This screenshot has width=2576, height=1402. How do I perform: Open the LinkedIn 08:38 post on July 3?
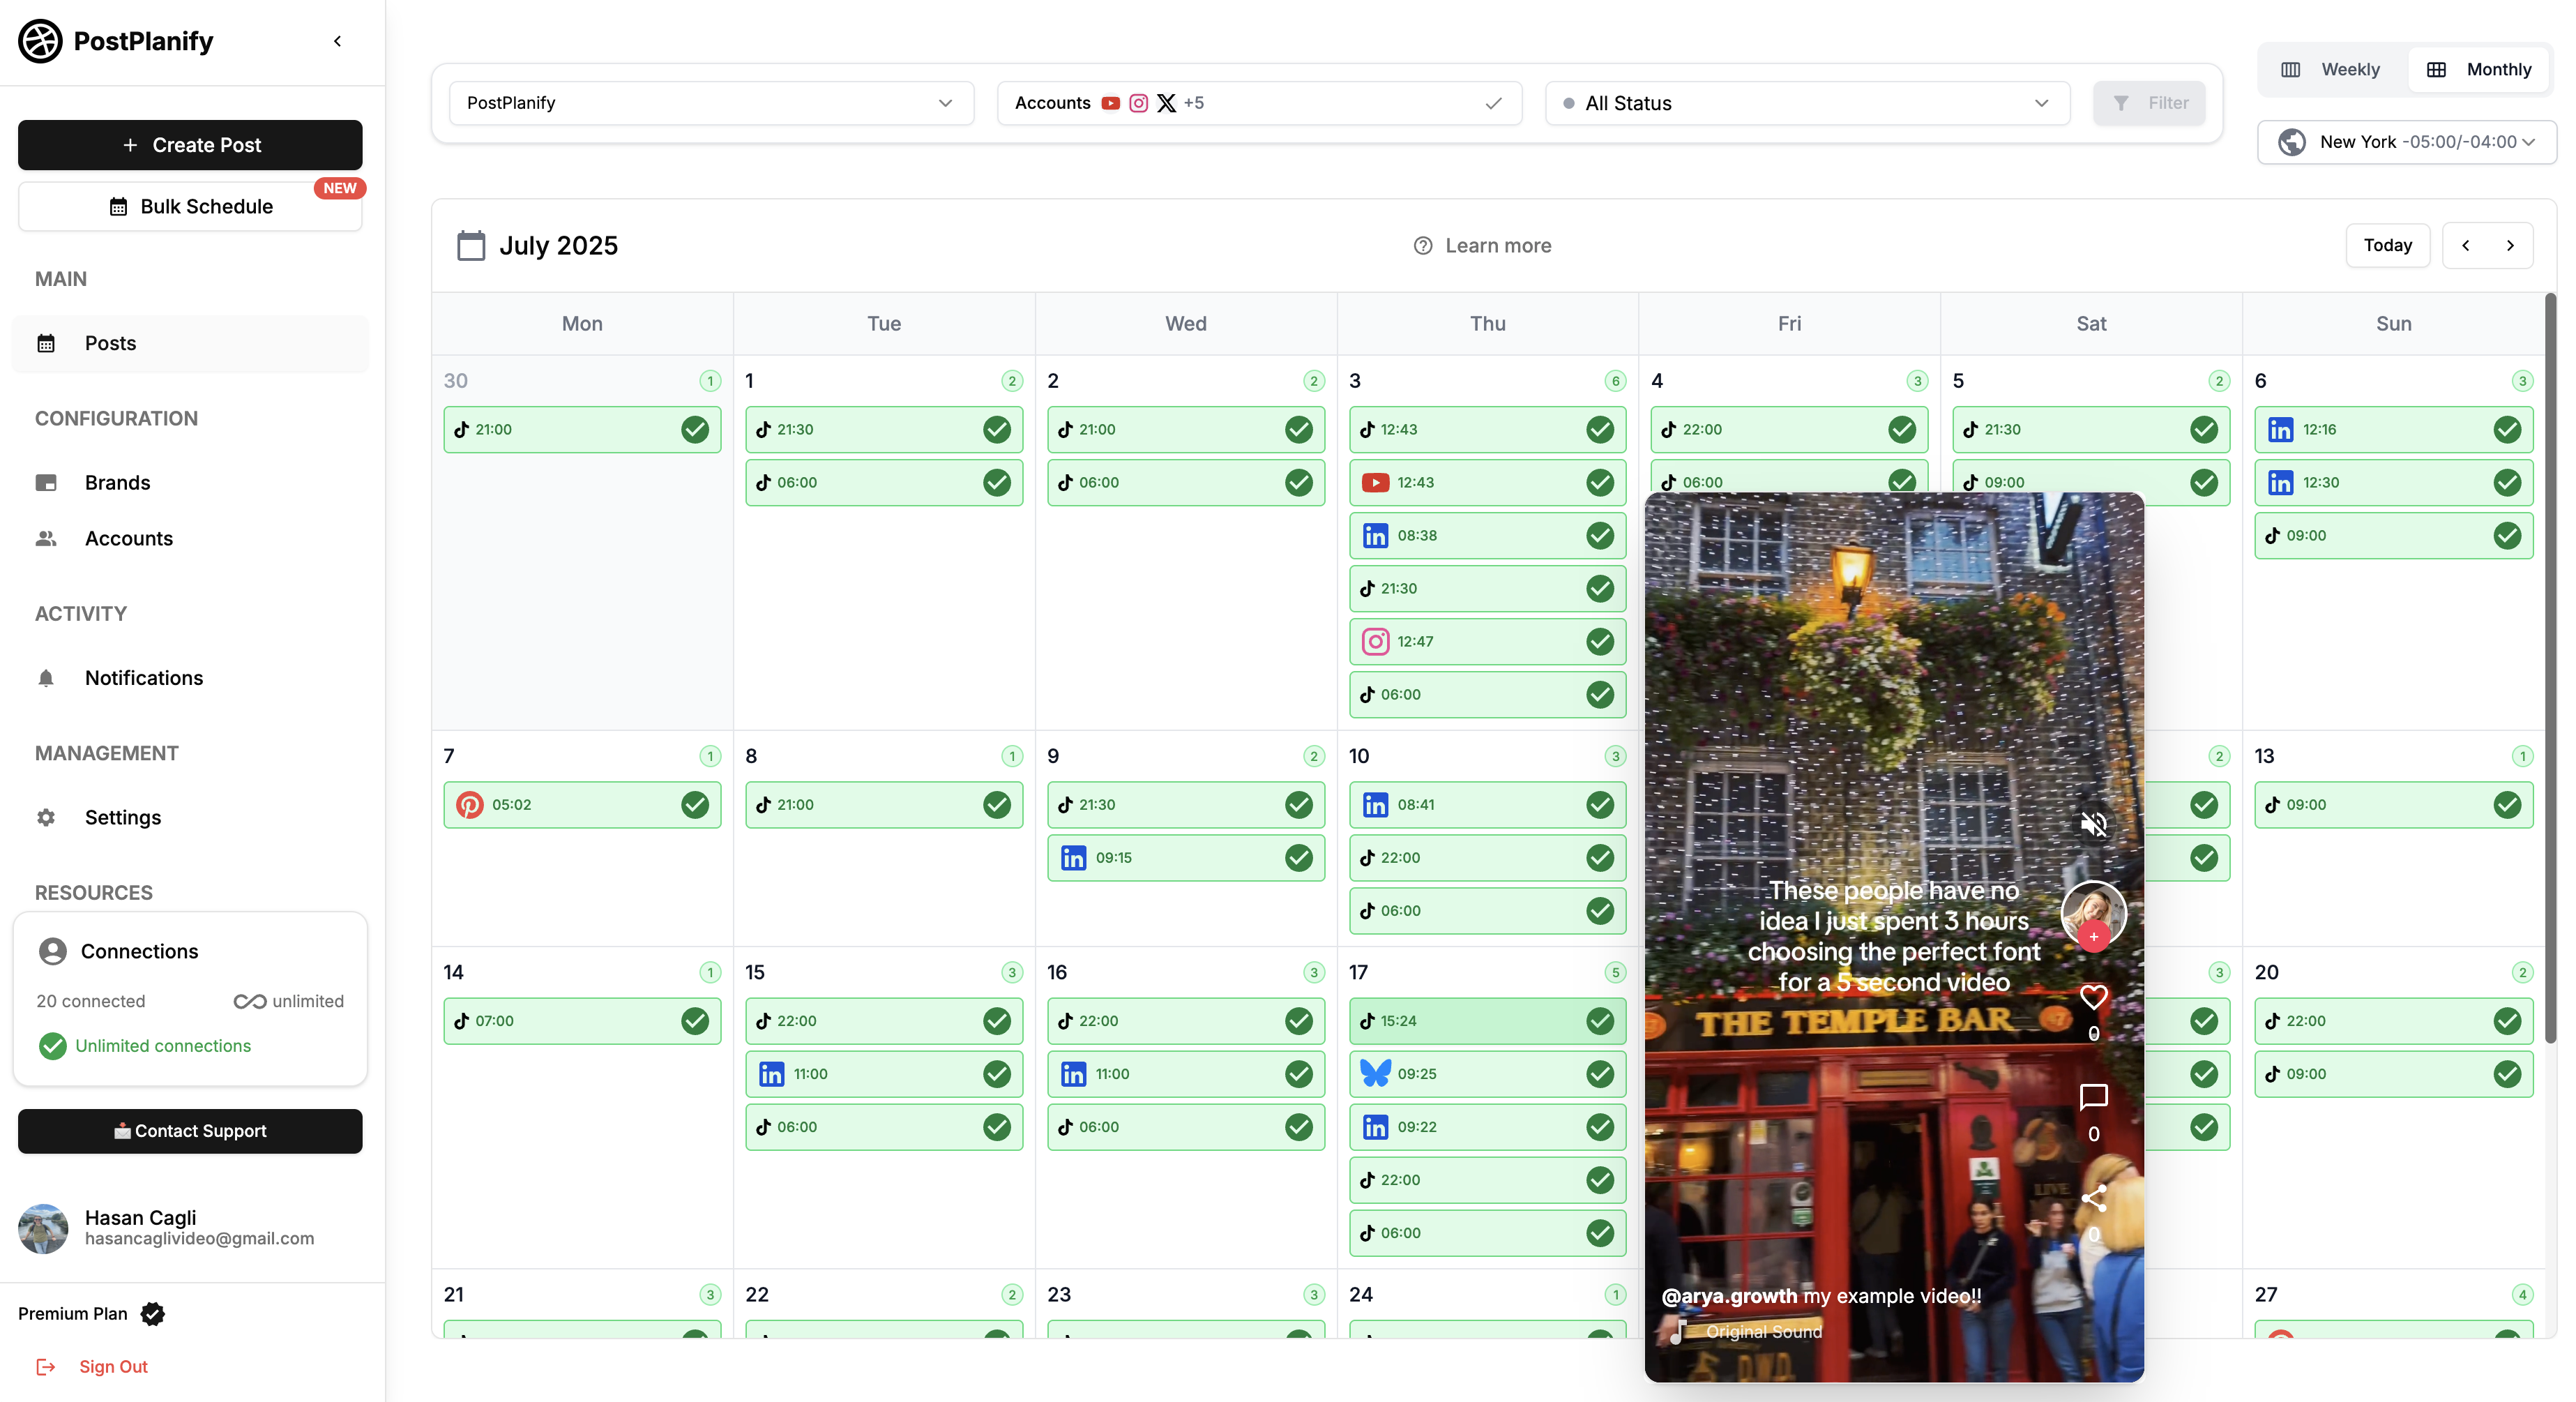pyautogui.click(x=1487, y=535)
